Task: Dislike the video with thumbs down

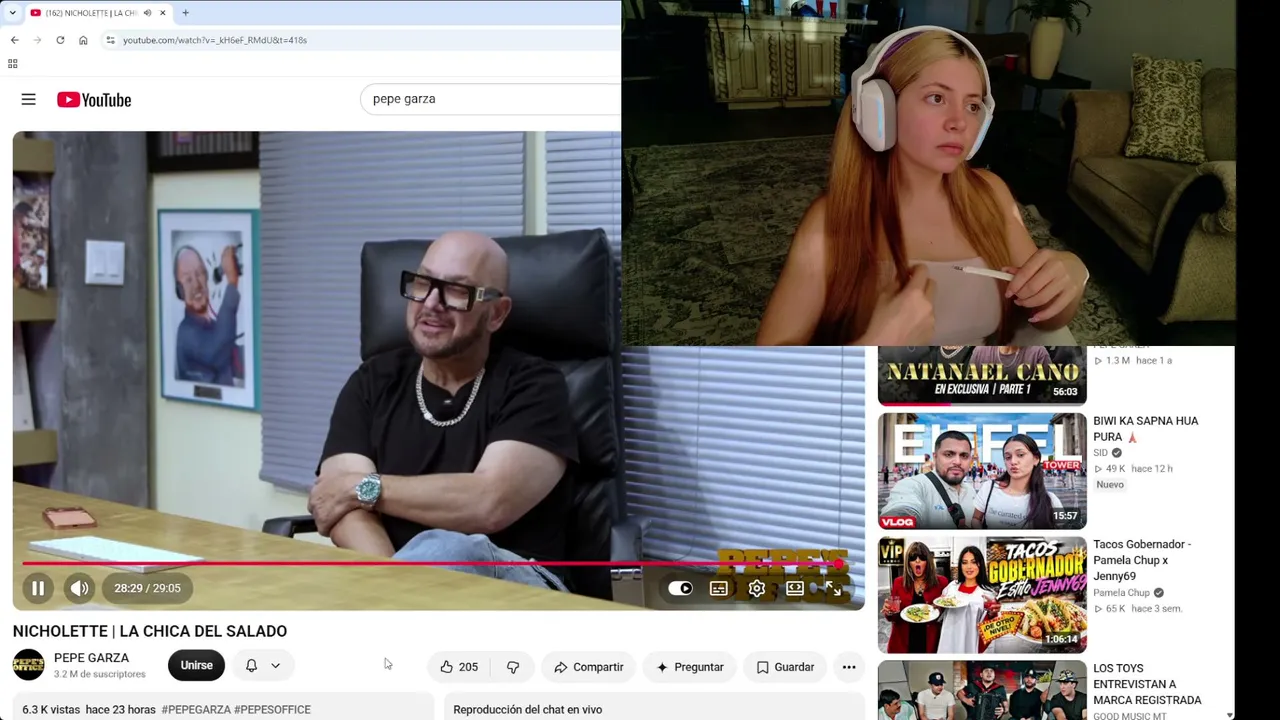Action: point(513,667)
